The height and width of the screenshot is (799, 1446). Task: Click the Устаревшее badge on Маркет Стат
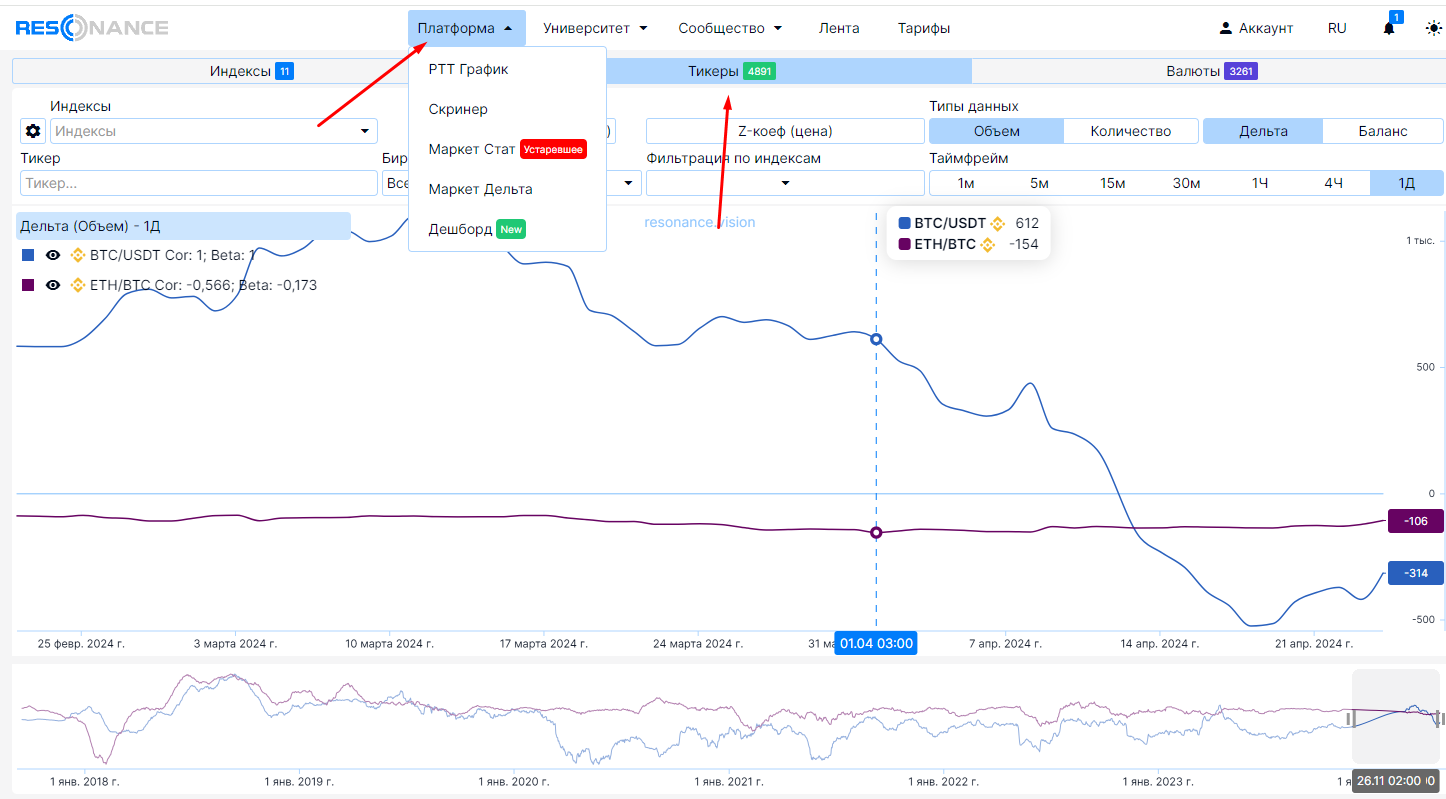pyautogui.click(x=553, y=149)
